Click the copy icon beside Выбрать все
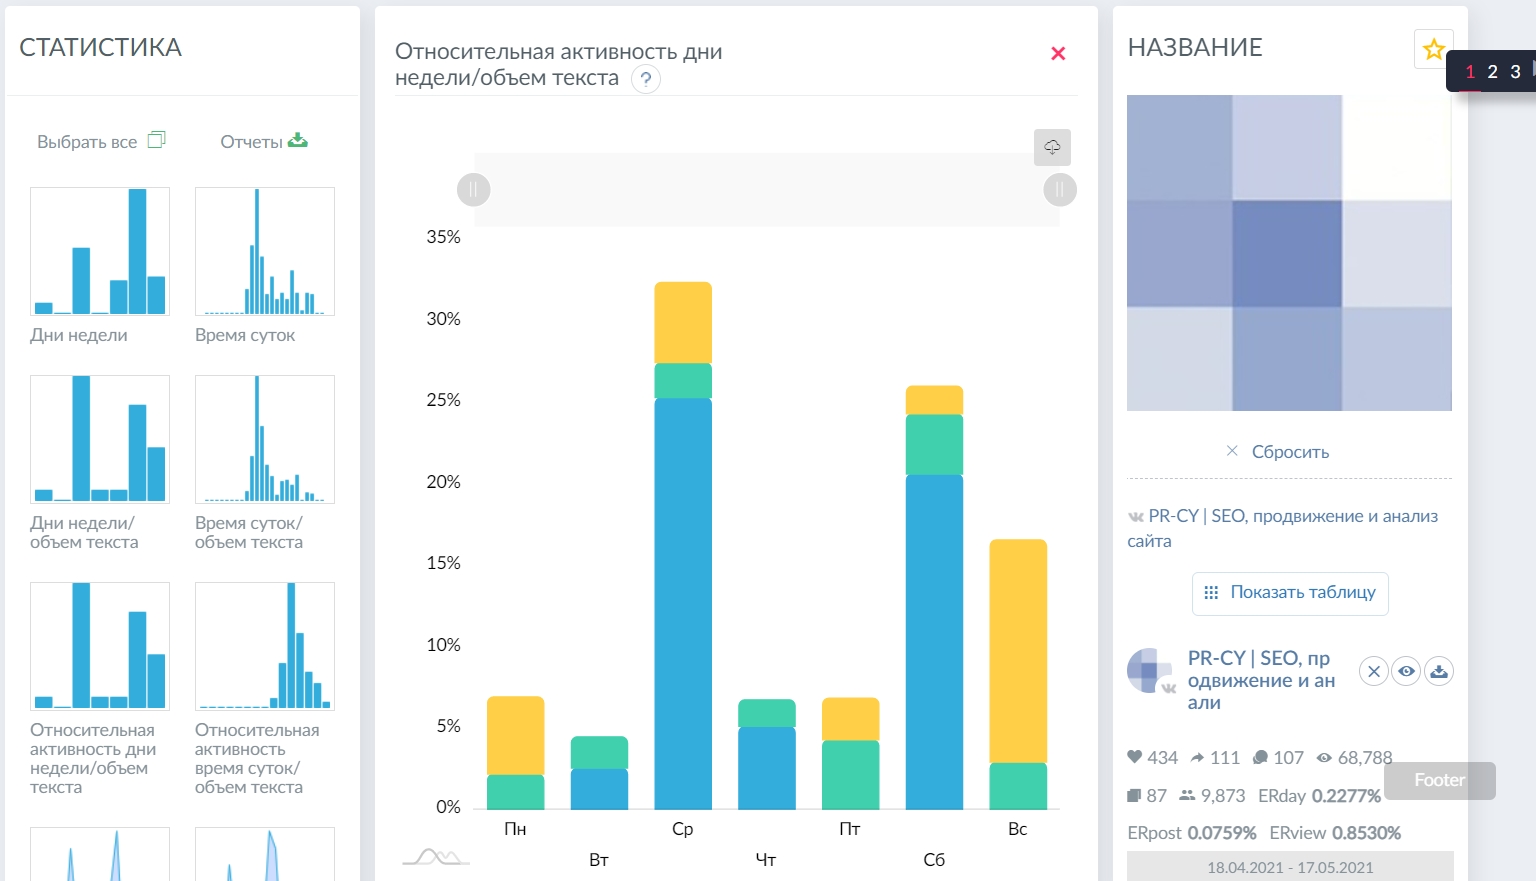 tap(157, 140)
